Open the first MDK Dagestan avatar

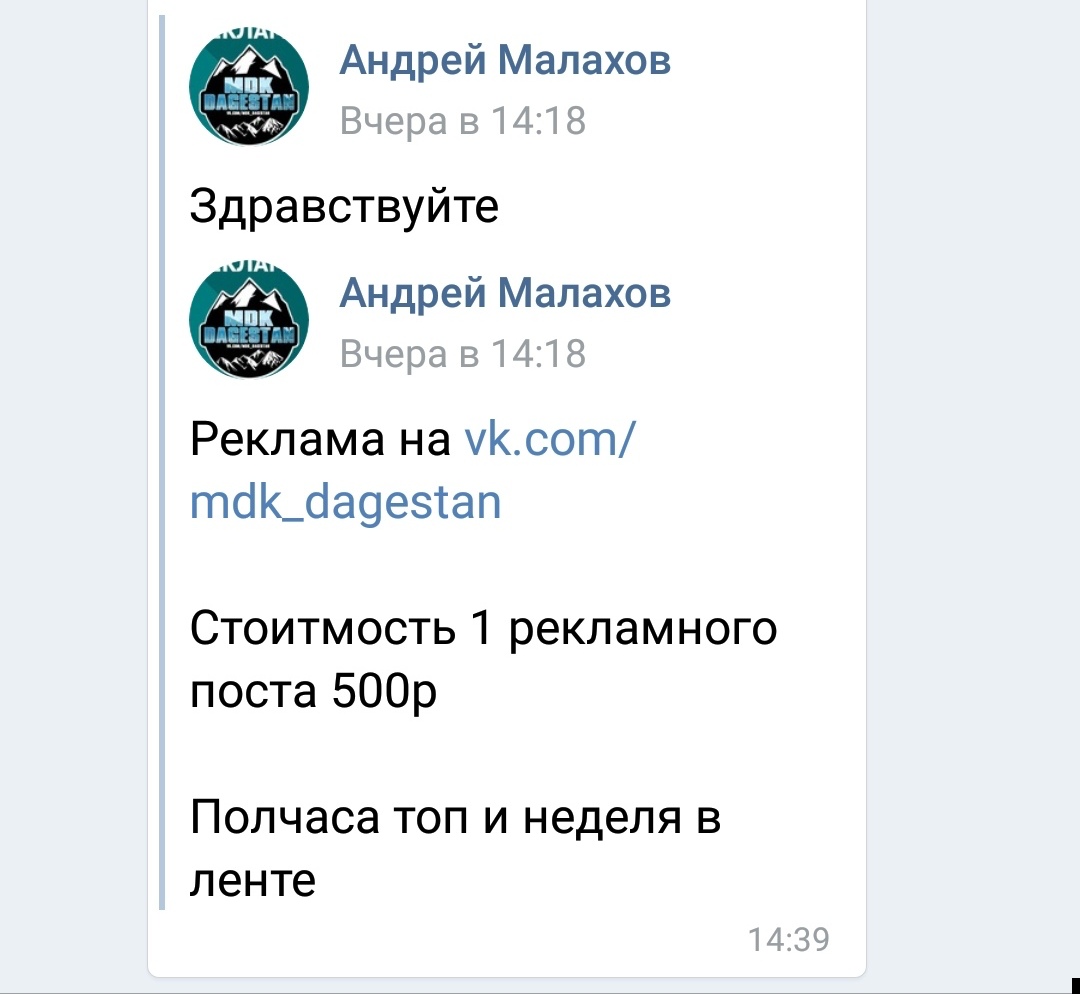(x=249, y=87)
